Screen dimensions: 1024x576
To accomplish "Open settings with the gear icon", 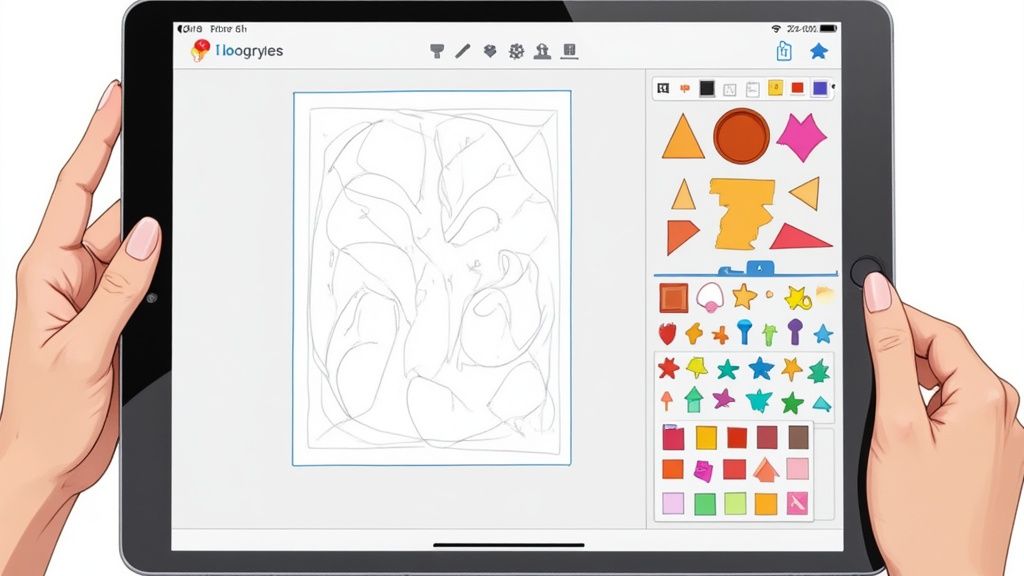I will (x=517, y=51).
